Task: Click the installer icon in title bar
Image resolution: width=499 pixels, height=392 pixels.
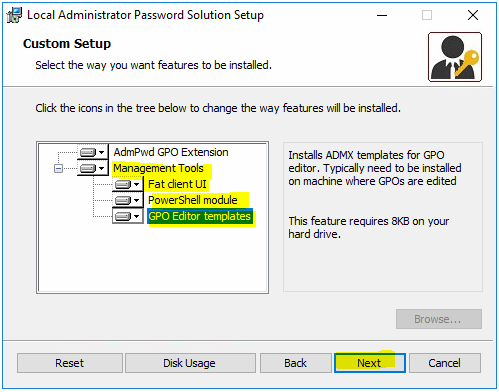Action: 14,15
